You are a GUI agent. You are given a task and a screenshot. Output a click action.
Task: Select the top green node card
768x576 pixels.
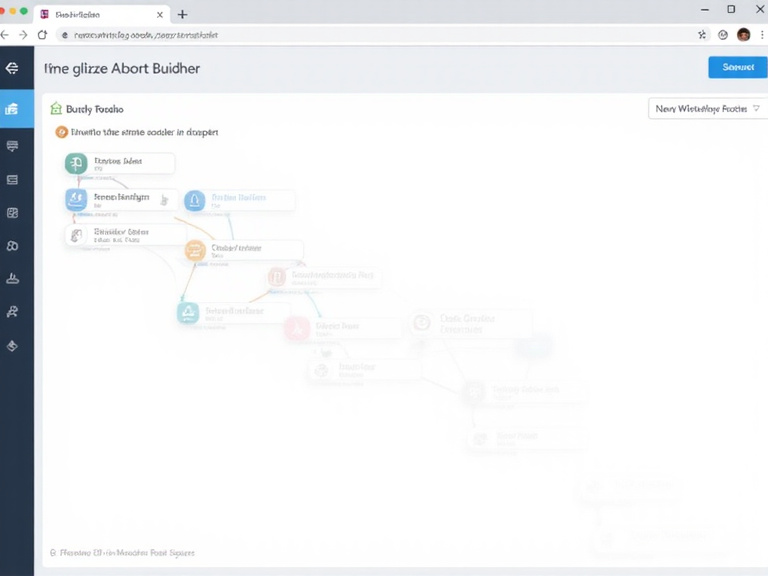coord(120,163)
